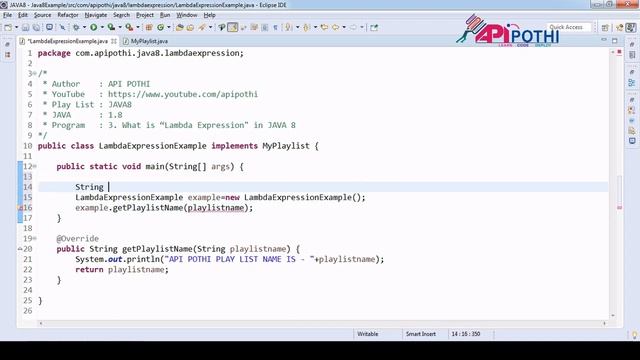Close the LambdaExpressionExample.java tab
The width and height of the screenshot is (640, 360).
coord(113,41)
